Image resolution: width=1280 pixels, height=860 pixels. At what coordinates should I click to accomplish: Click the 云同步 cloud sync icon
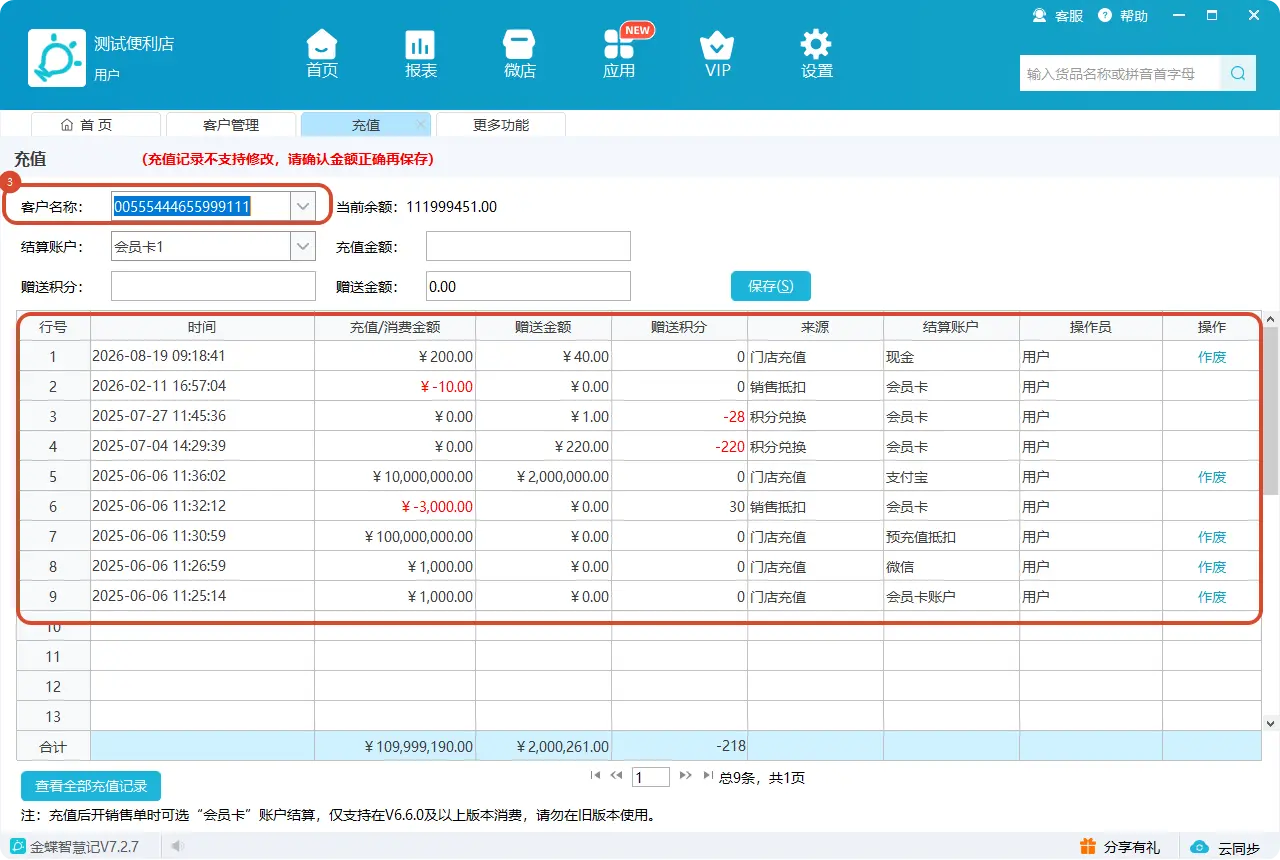pyautogui.click(x=1200, y=847)
